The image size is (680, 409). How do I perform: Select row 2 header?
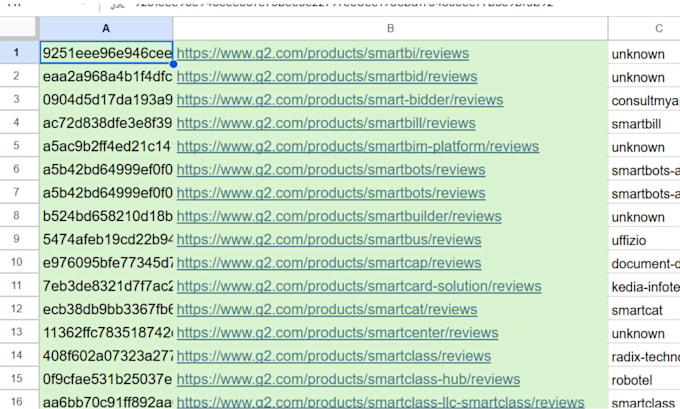point(19,76)
